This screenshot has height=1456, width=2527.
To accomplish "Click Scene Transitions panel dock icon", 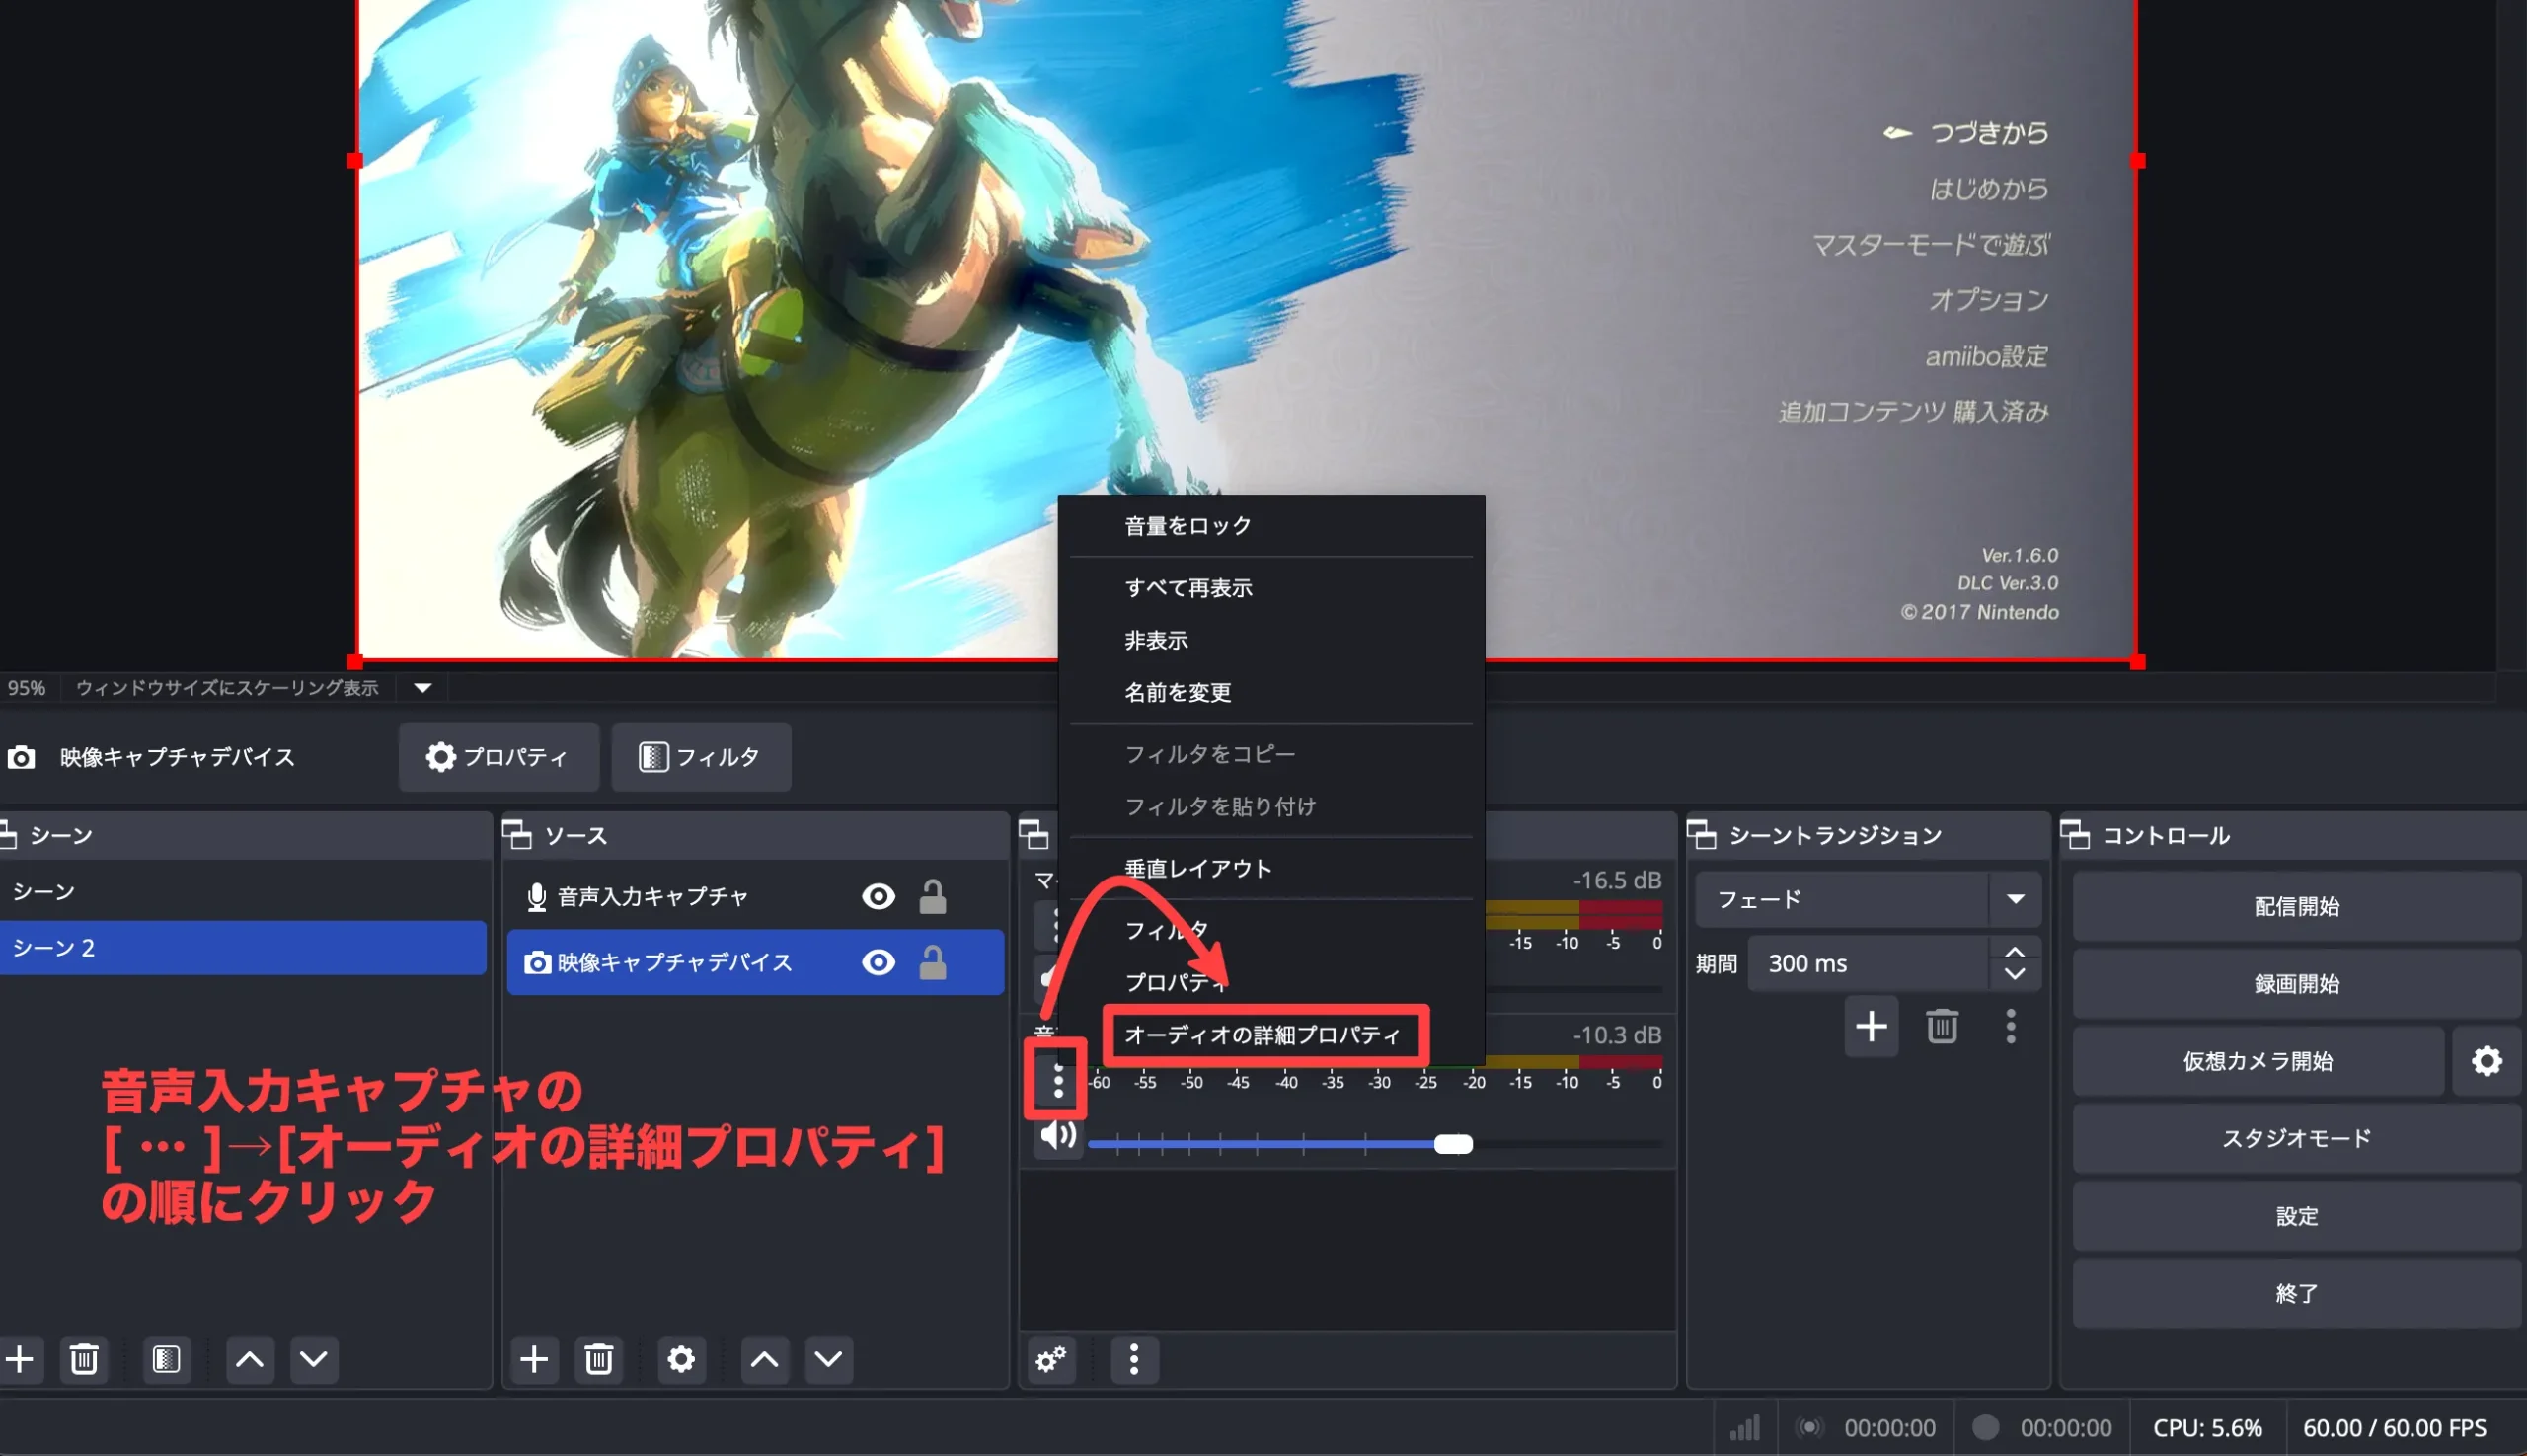I will [x=1701, y=835].
